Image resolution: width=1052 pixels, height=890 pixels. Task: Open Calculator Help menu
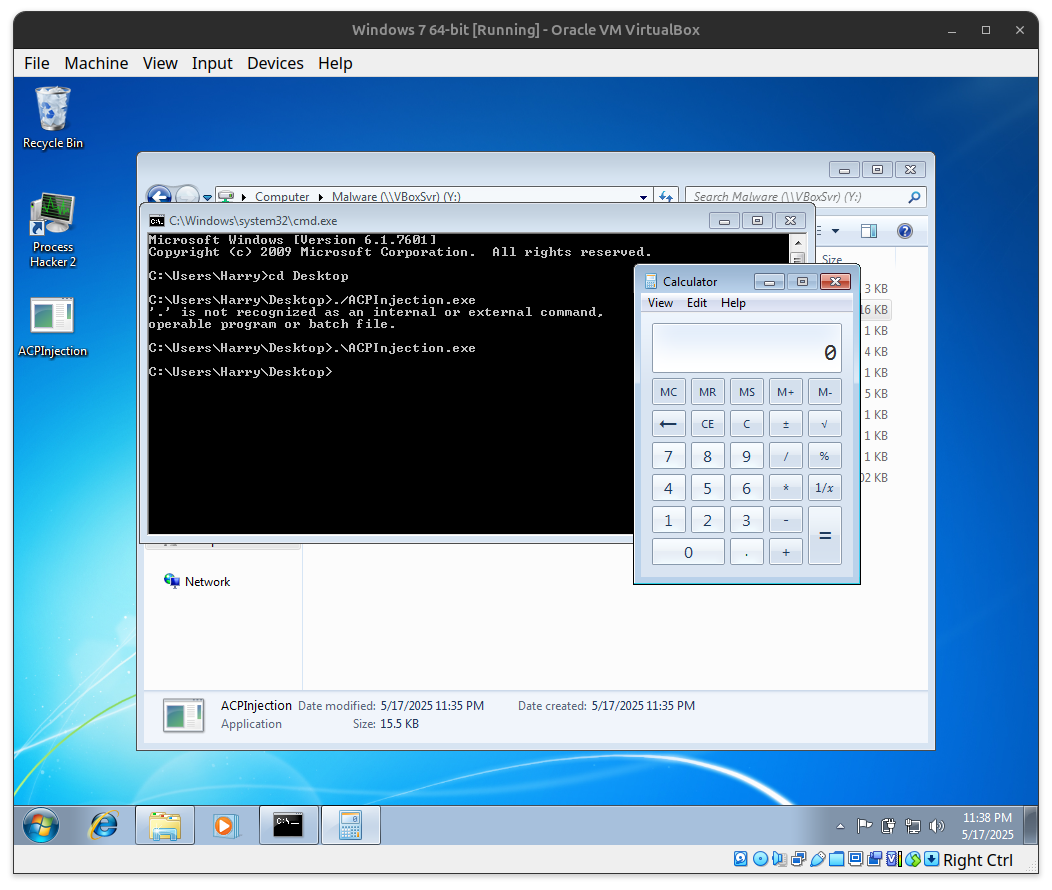point(733,303)
